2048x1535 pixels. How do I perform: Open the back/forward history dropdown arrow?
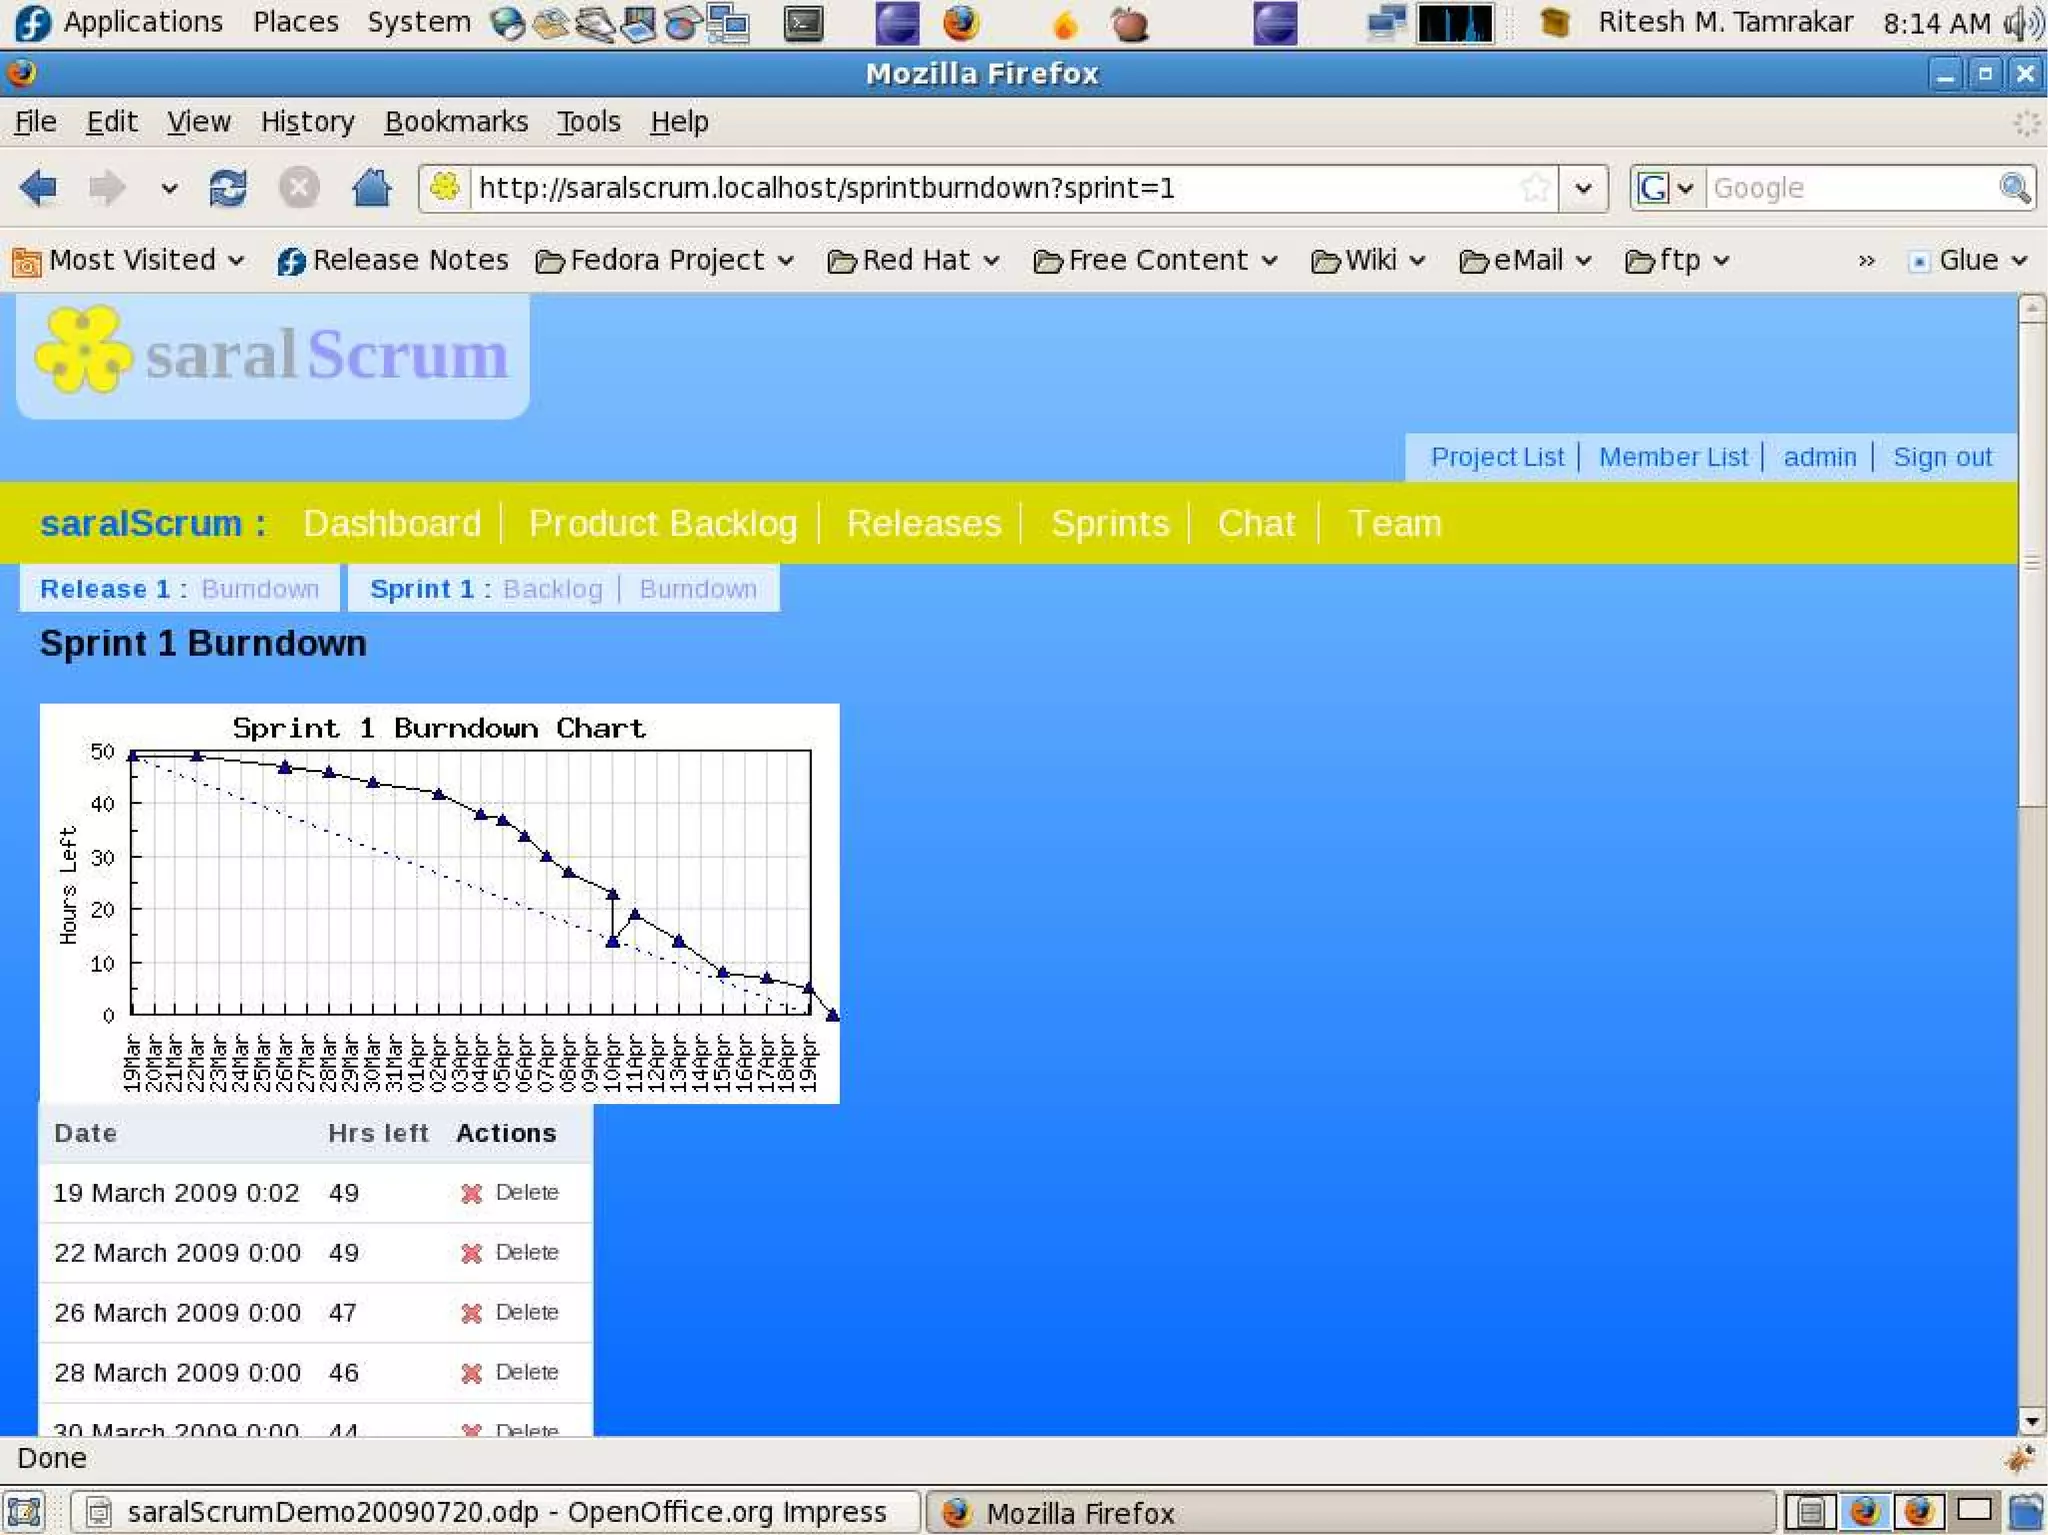[x=169, y=187]
